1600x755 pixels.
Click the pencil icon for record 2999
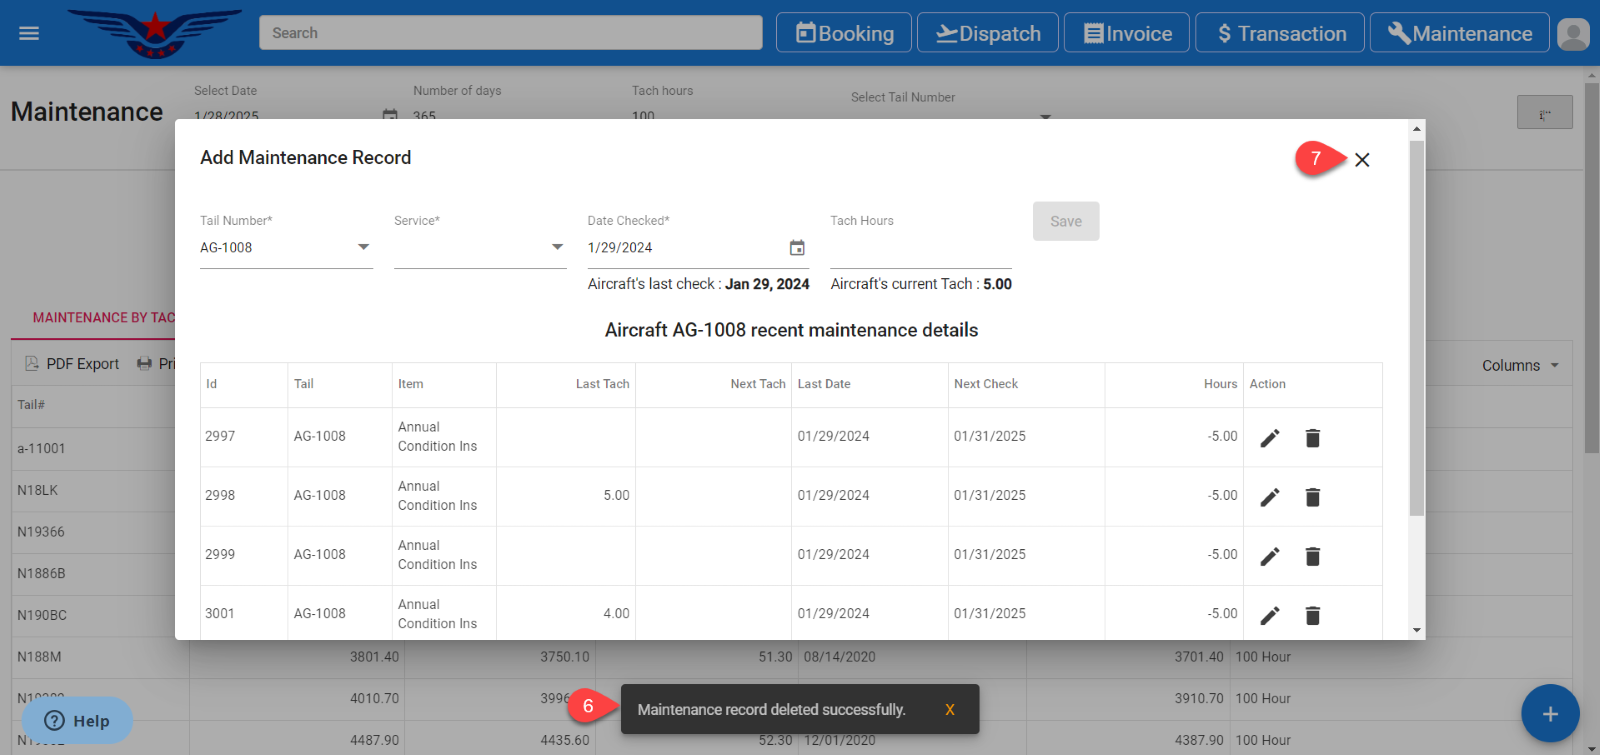tap(1269, 556)
